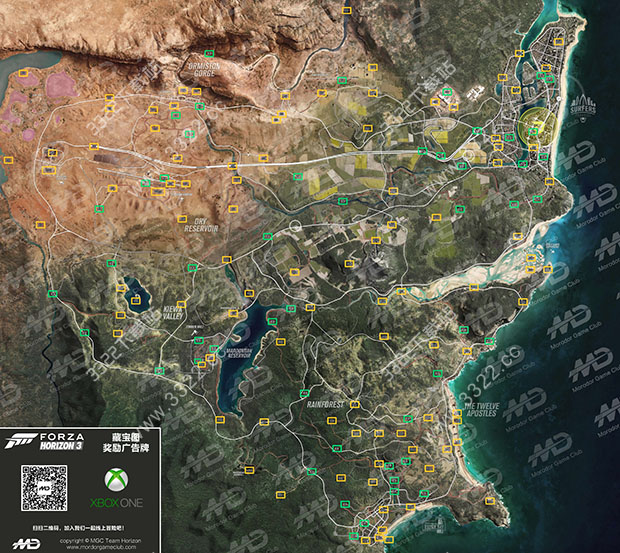Click the MD logo beside the copyright text
This screenshot has height=553, width=620.
coord(26,544)
